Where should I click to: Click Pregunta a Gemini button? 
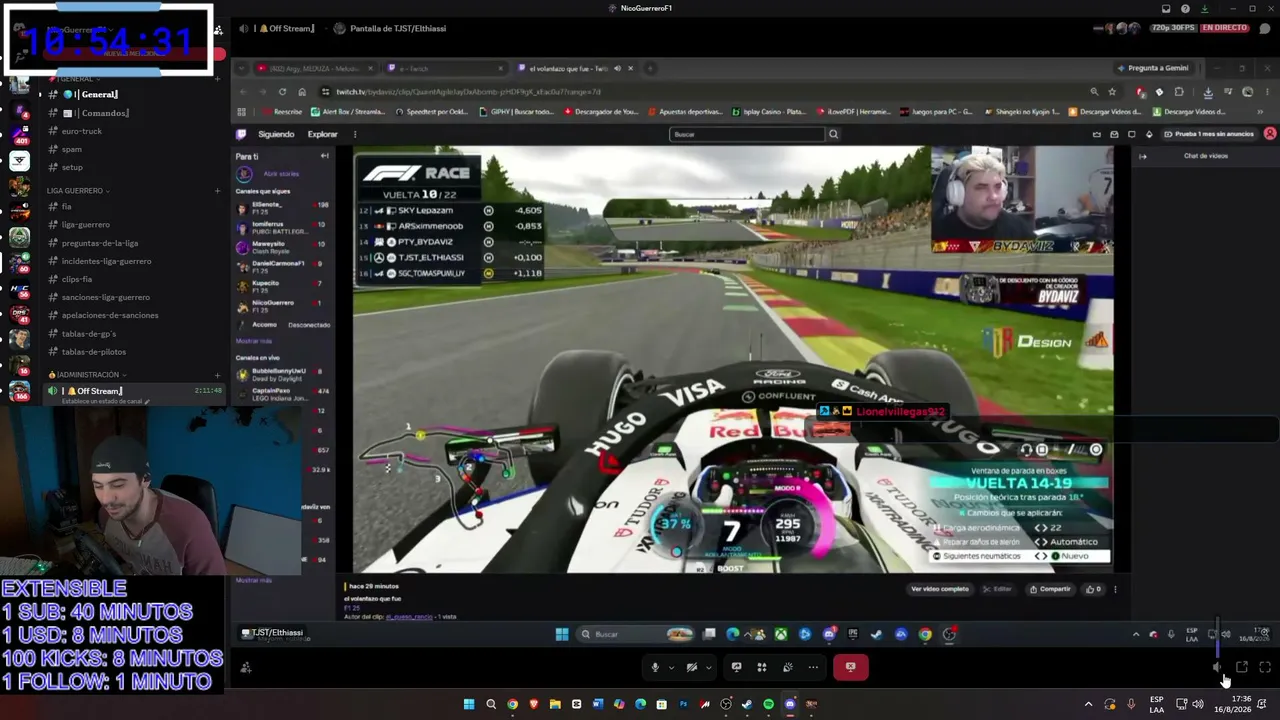(x=1153, y=68)
